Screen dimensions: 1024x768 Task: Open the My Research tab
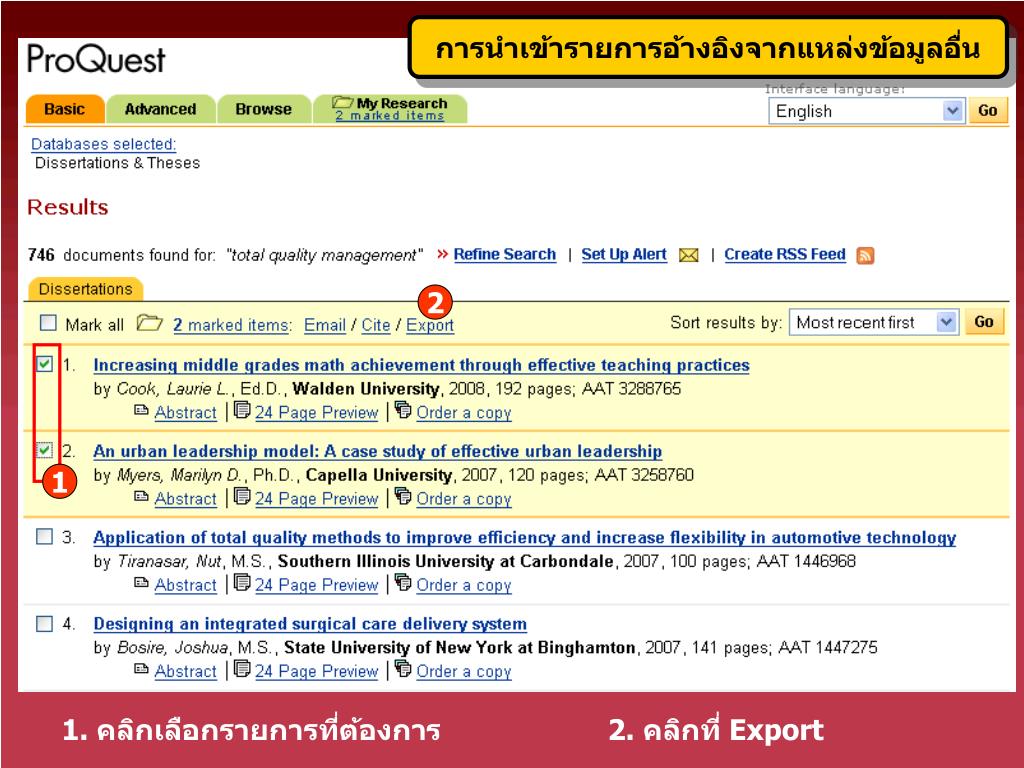pyautogui.click(x=391, y=108)
